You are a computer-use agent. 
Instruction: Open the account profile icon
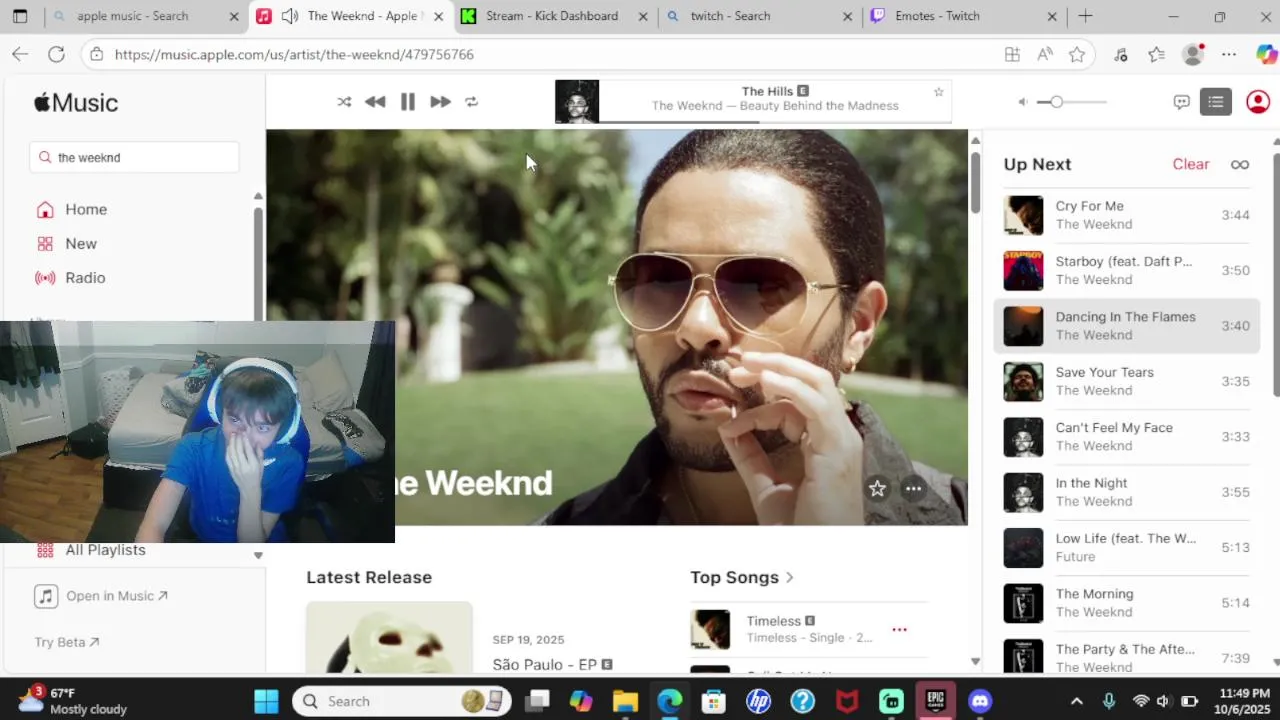coord(1258,102)
